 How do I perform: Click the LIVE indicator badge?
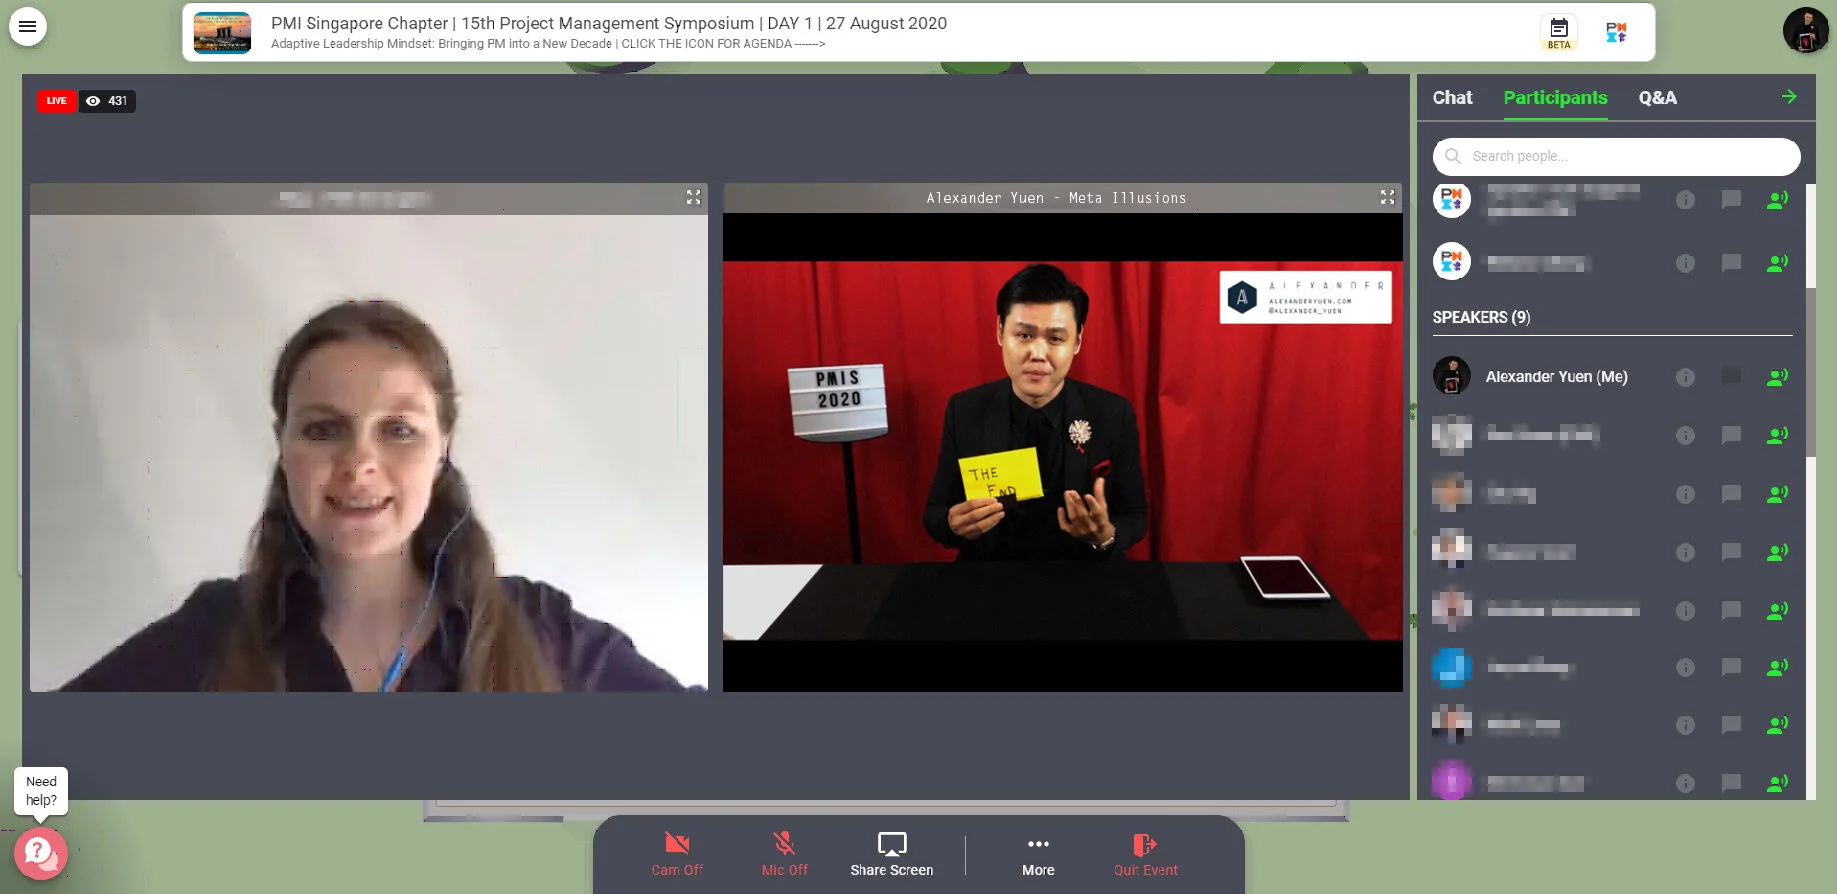coord(57,101)
